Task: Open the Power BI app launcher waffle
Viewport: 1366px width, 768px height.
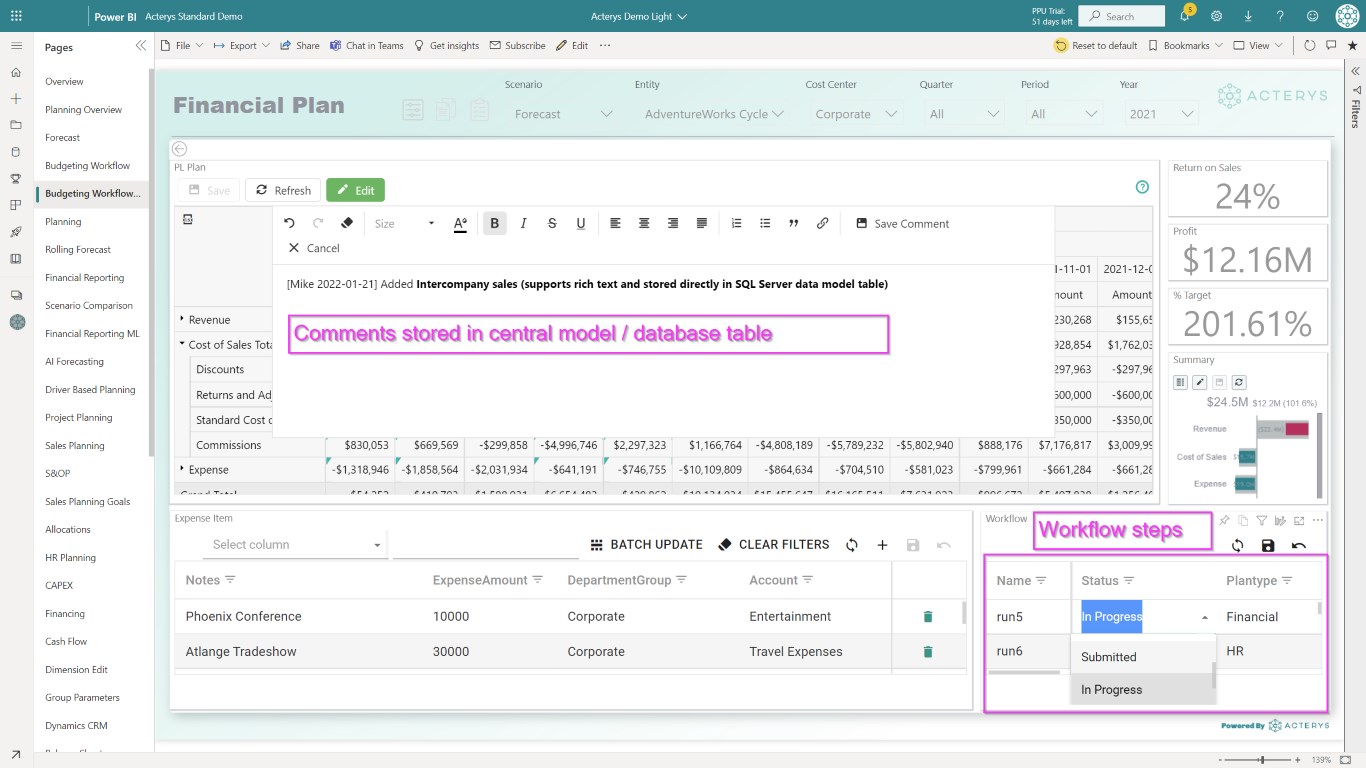Action: [x=16, y=16]
